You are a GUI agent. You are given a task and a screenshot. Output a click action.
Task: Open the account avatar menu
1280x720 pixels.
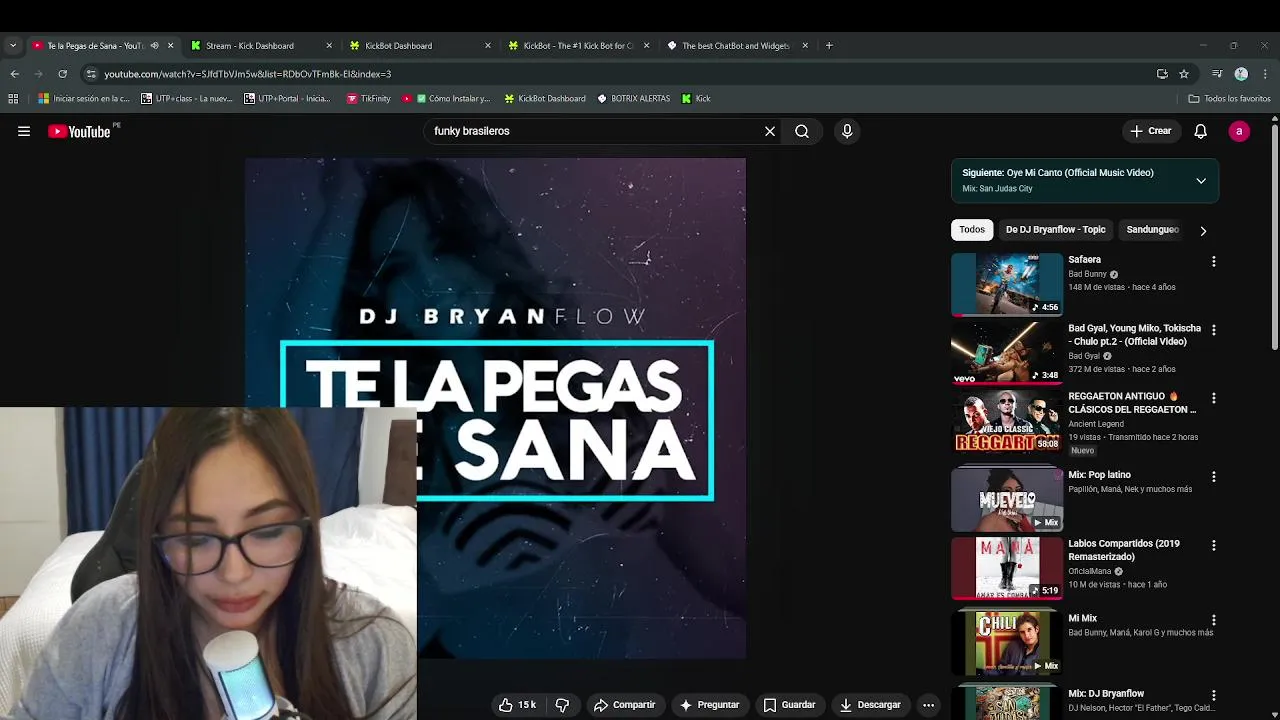tap(1239, 131)
